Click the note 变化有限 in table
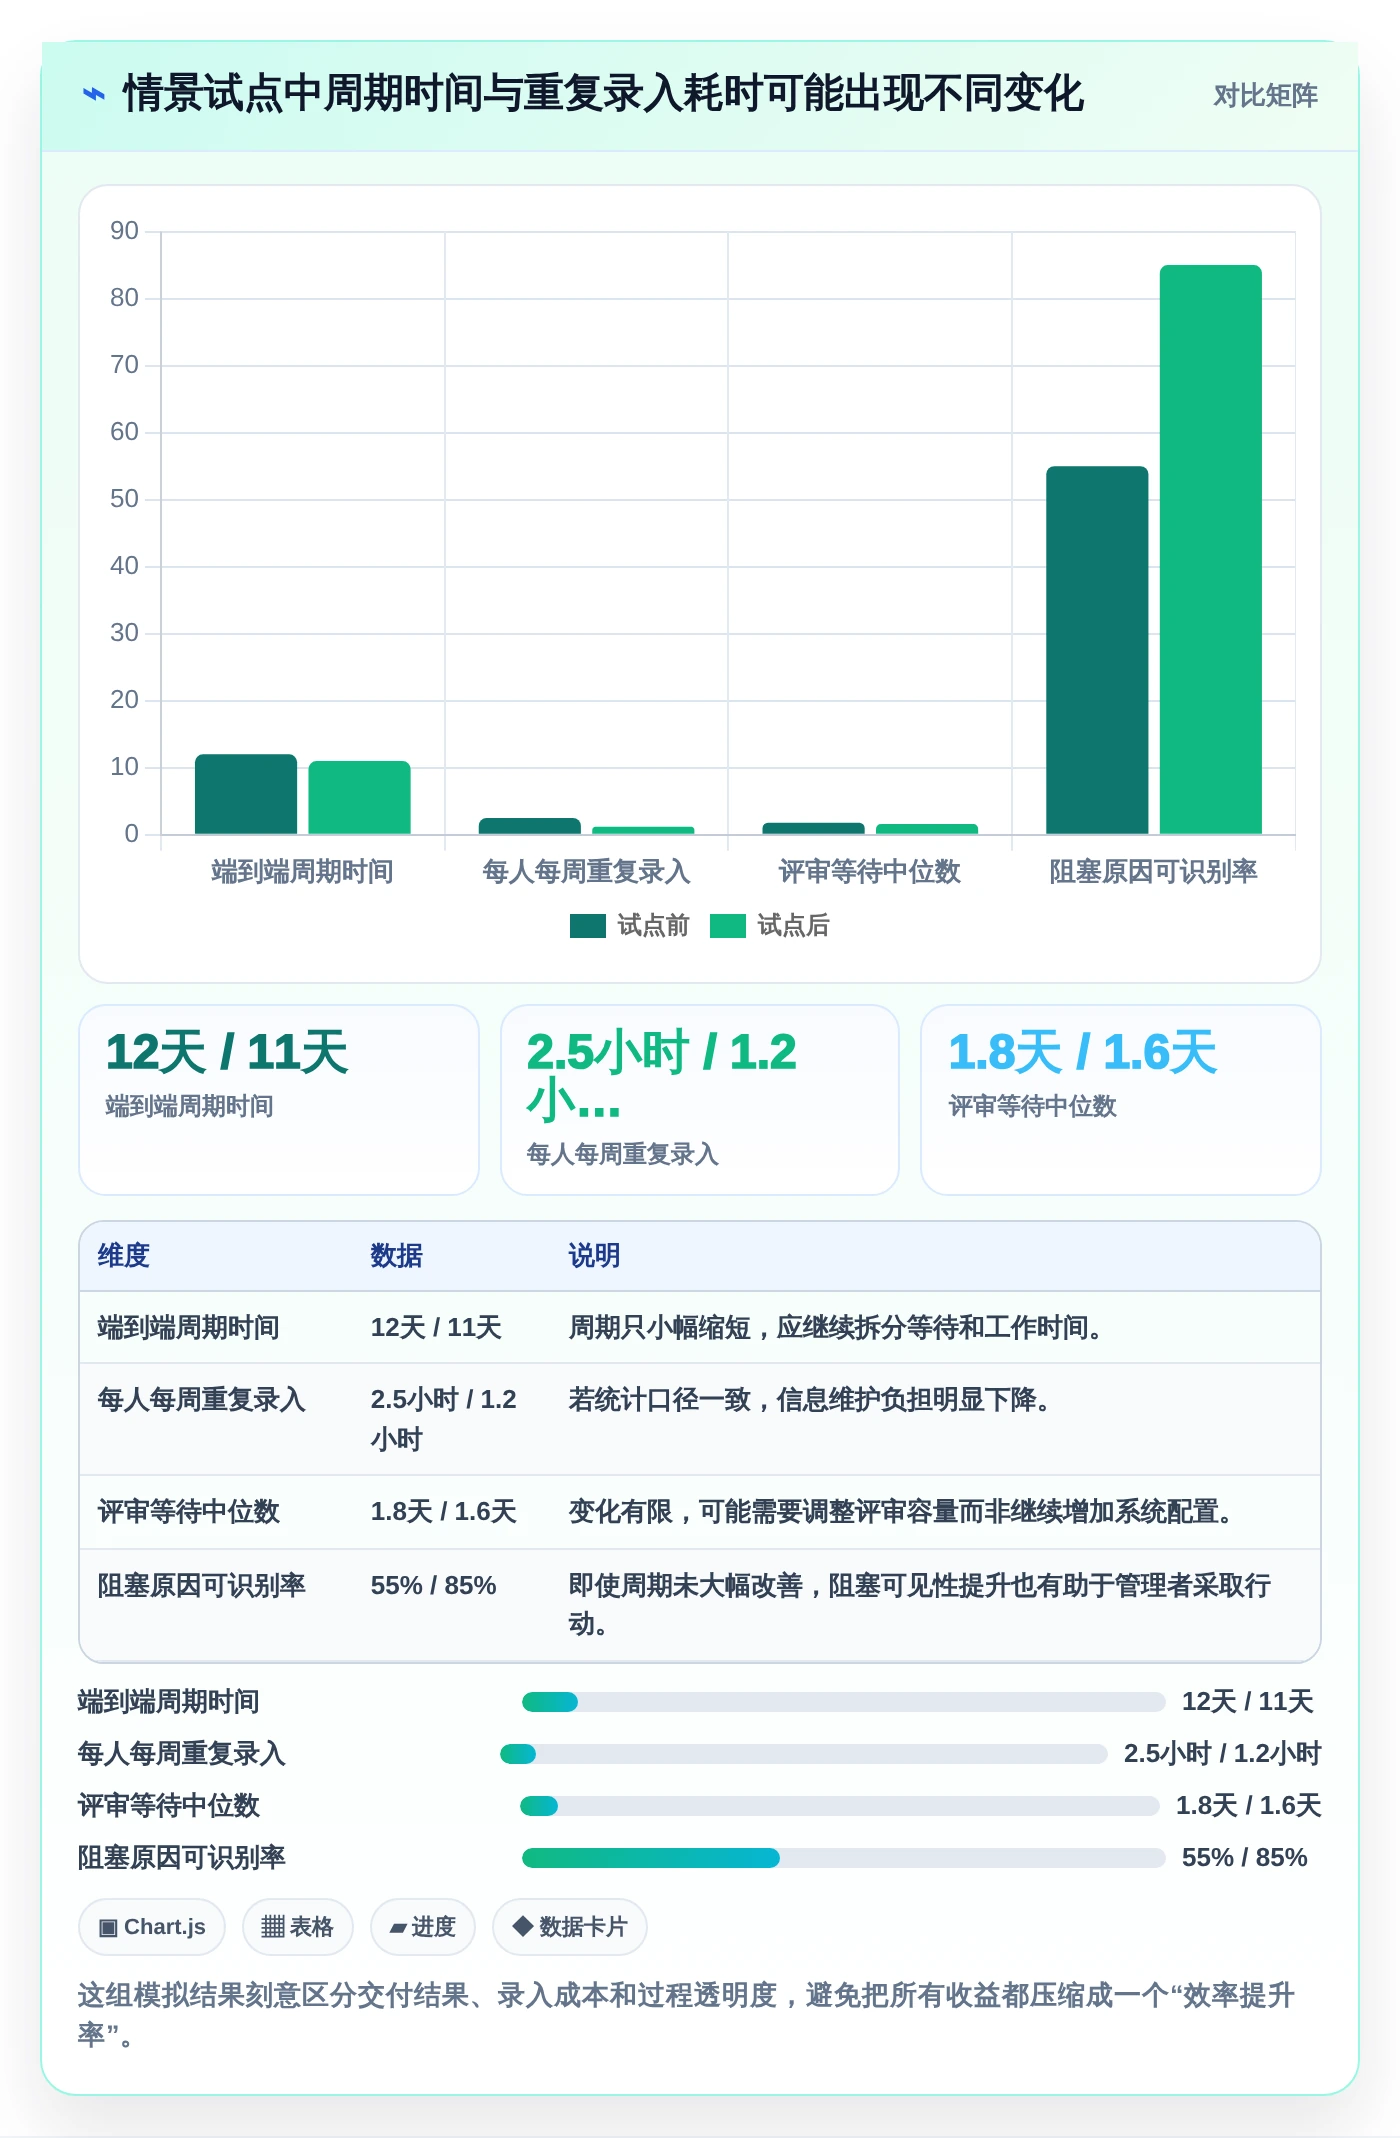The width and height of the screenshot is (1400, 2138). pos(901,1512)
